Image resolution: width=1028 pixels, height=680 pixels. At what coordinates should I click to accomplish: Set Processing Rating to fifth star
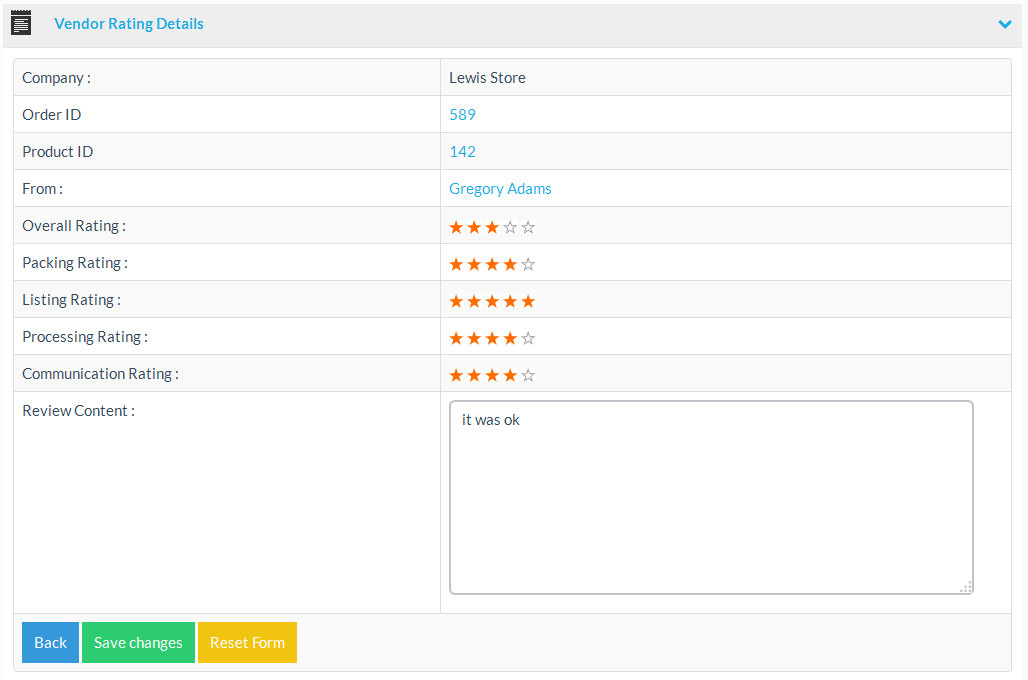(x=528, y=338)
